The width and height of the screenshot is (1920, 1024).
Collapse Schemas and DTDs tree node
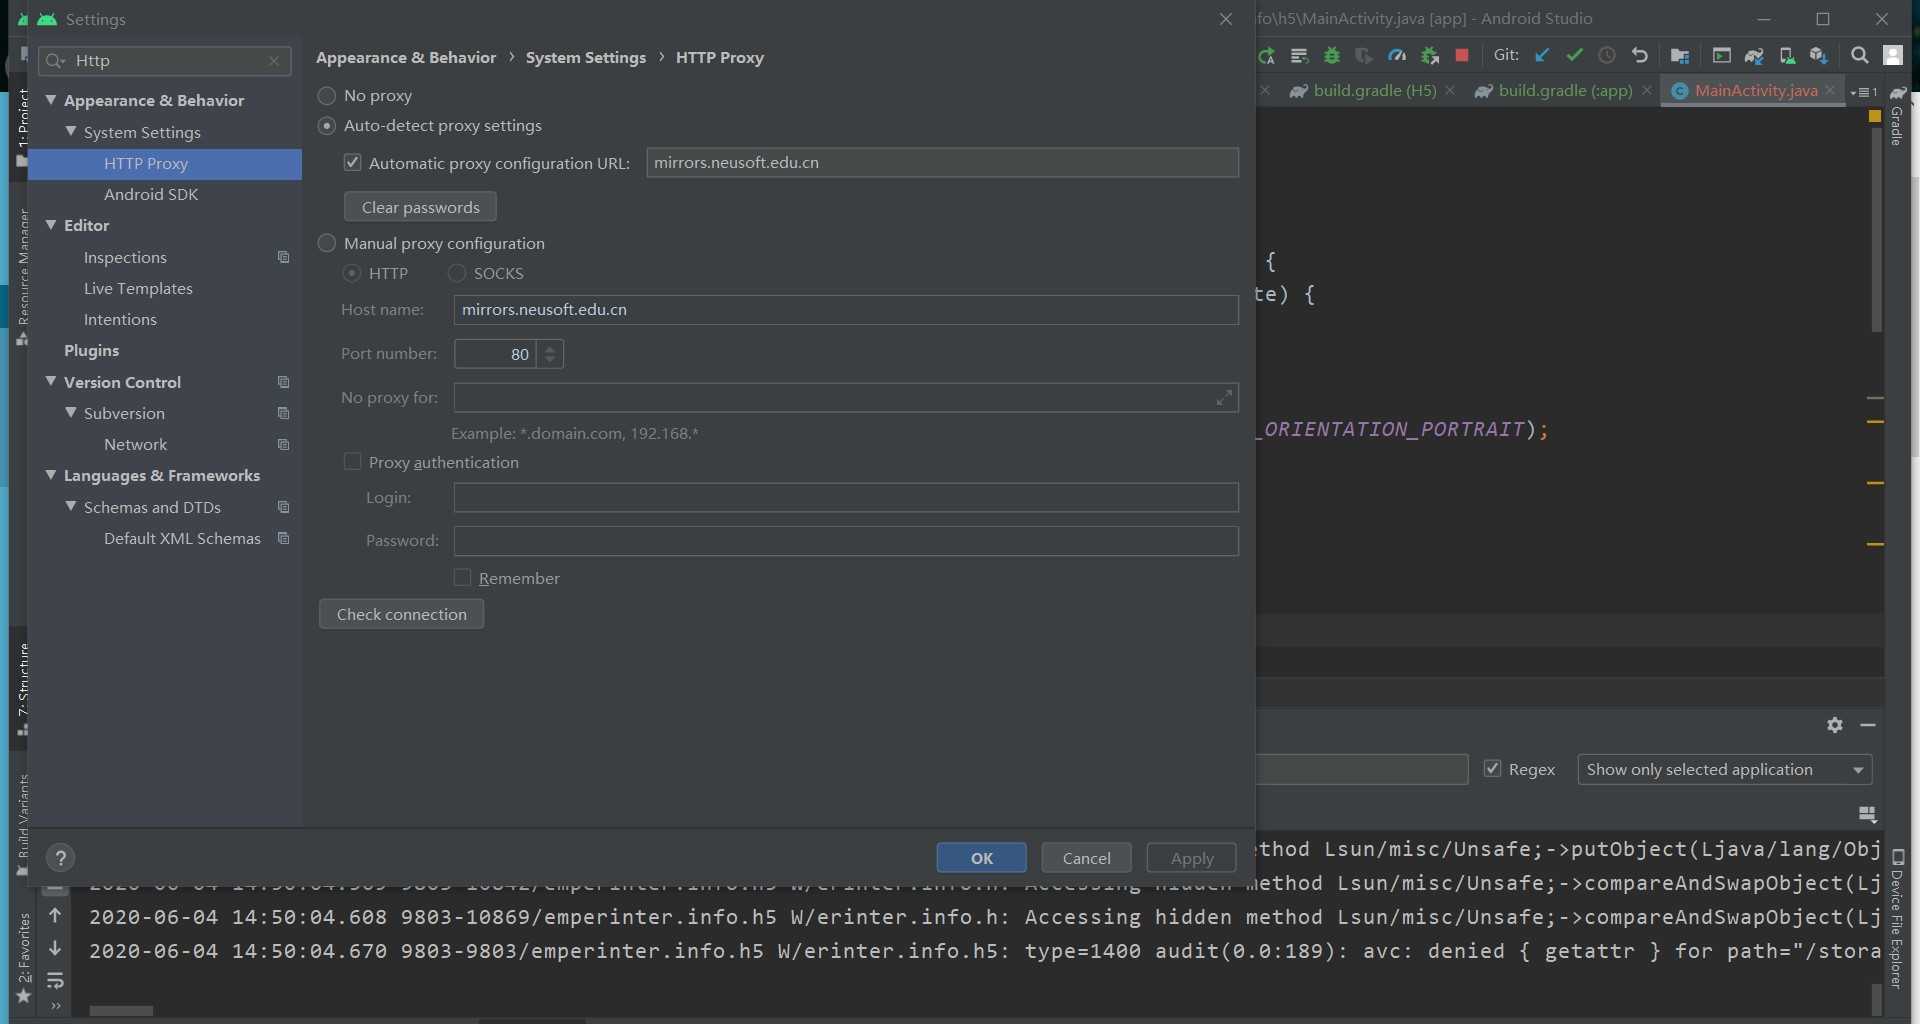tap(71, 506)
